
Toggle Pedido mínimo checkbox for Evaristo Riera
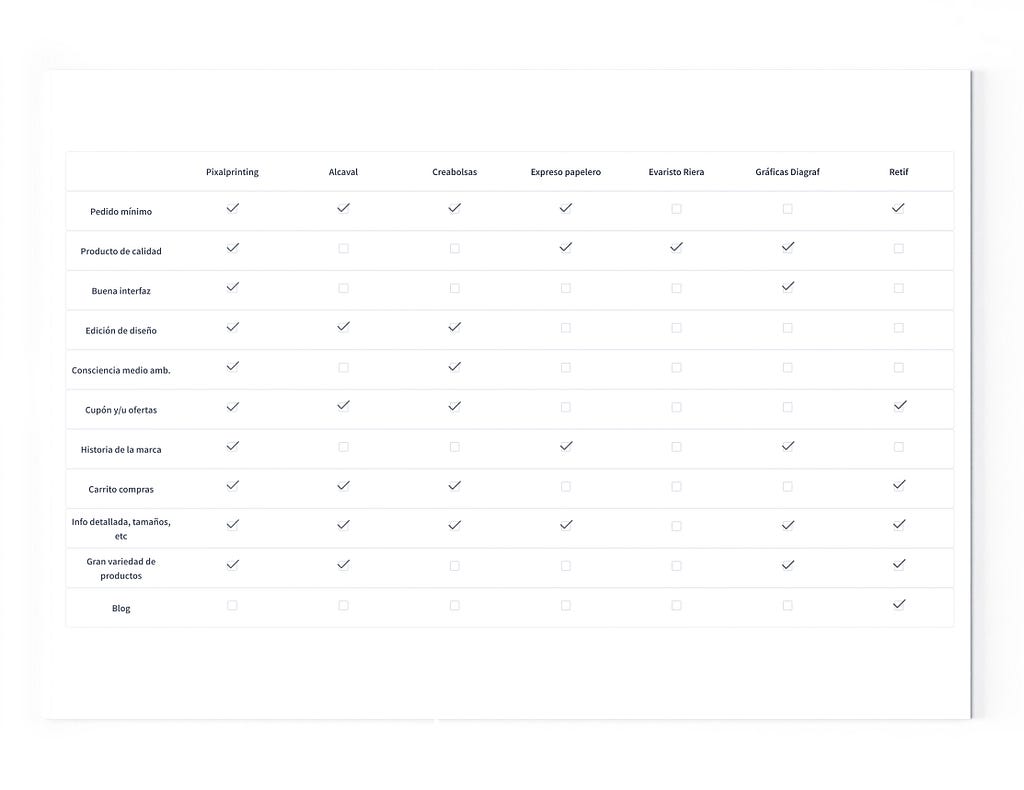677,209
